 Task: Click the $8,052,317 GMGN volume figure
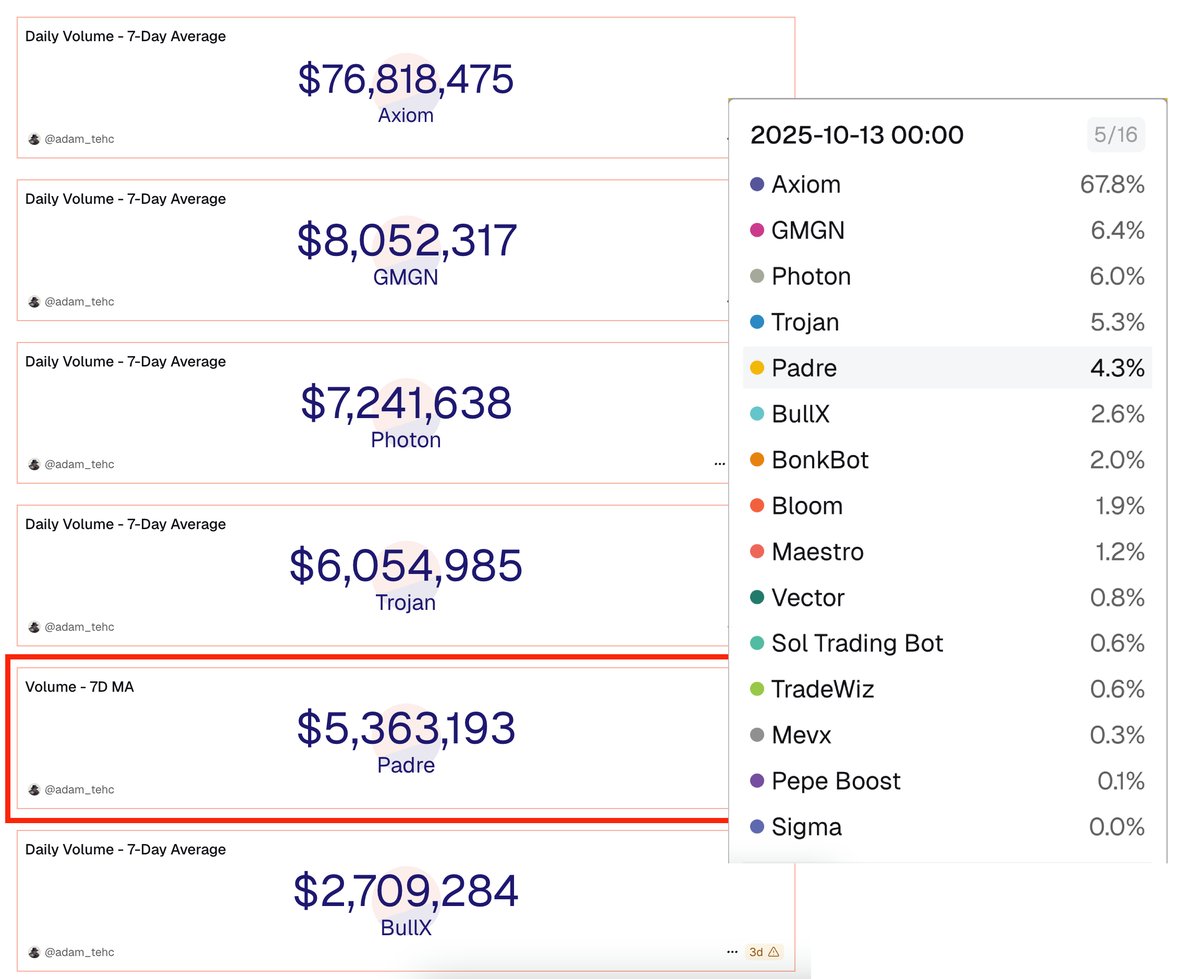[x=407, y=241]
